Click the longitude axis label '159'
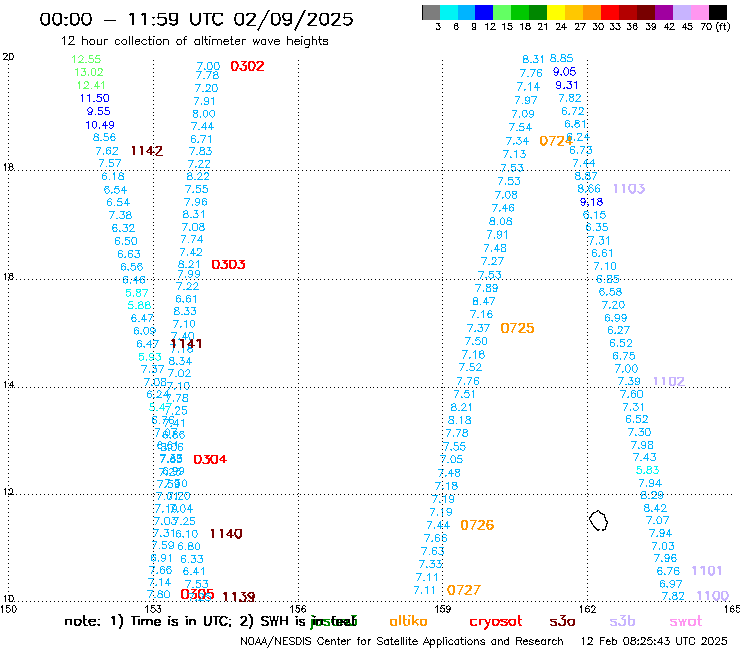 click(x=442, y=609)
